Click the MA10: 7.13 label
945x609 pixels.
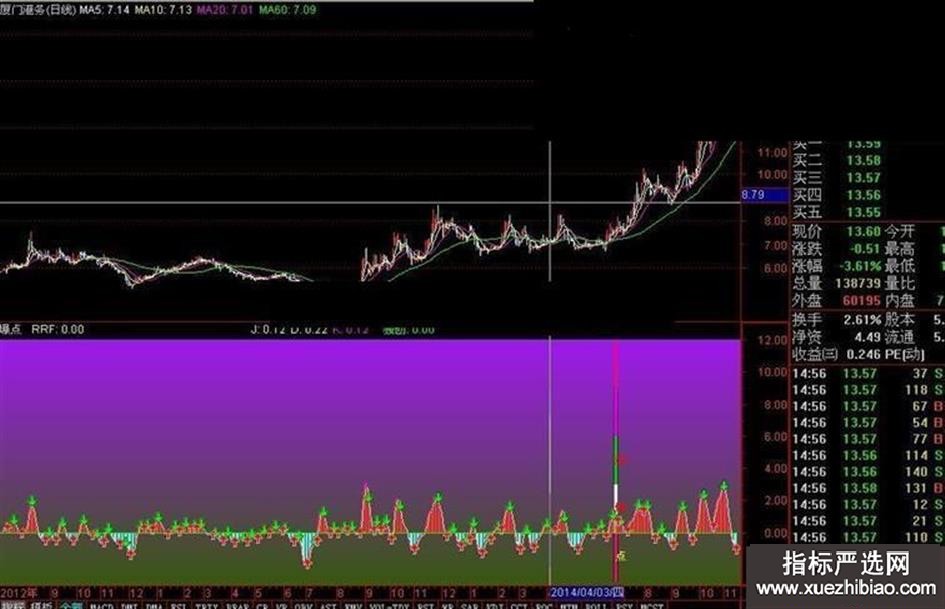(x=163, y=10)
